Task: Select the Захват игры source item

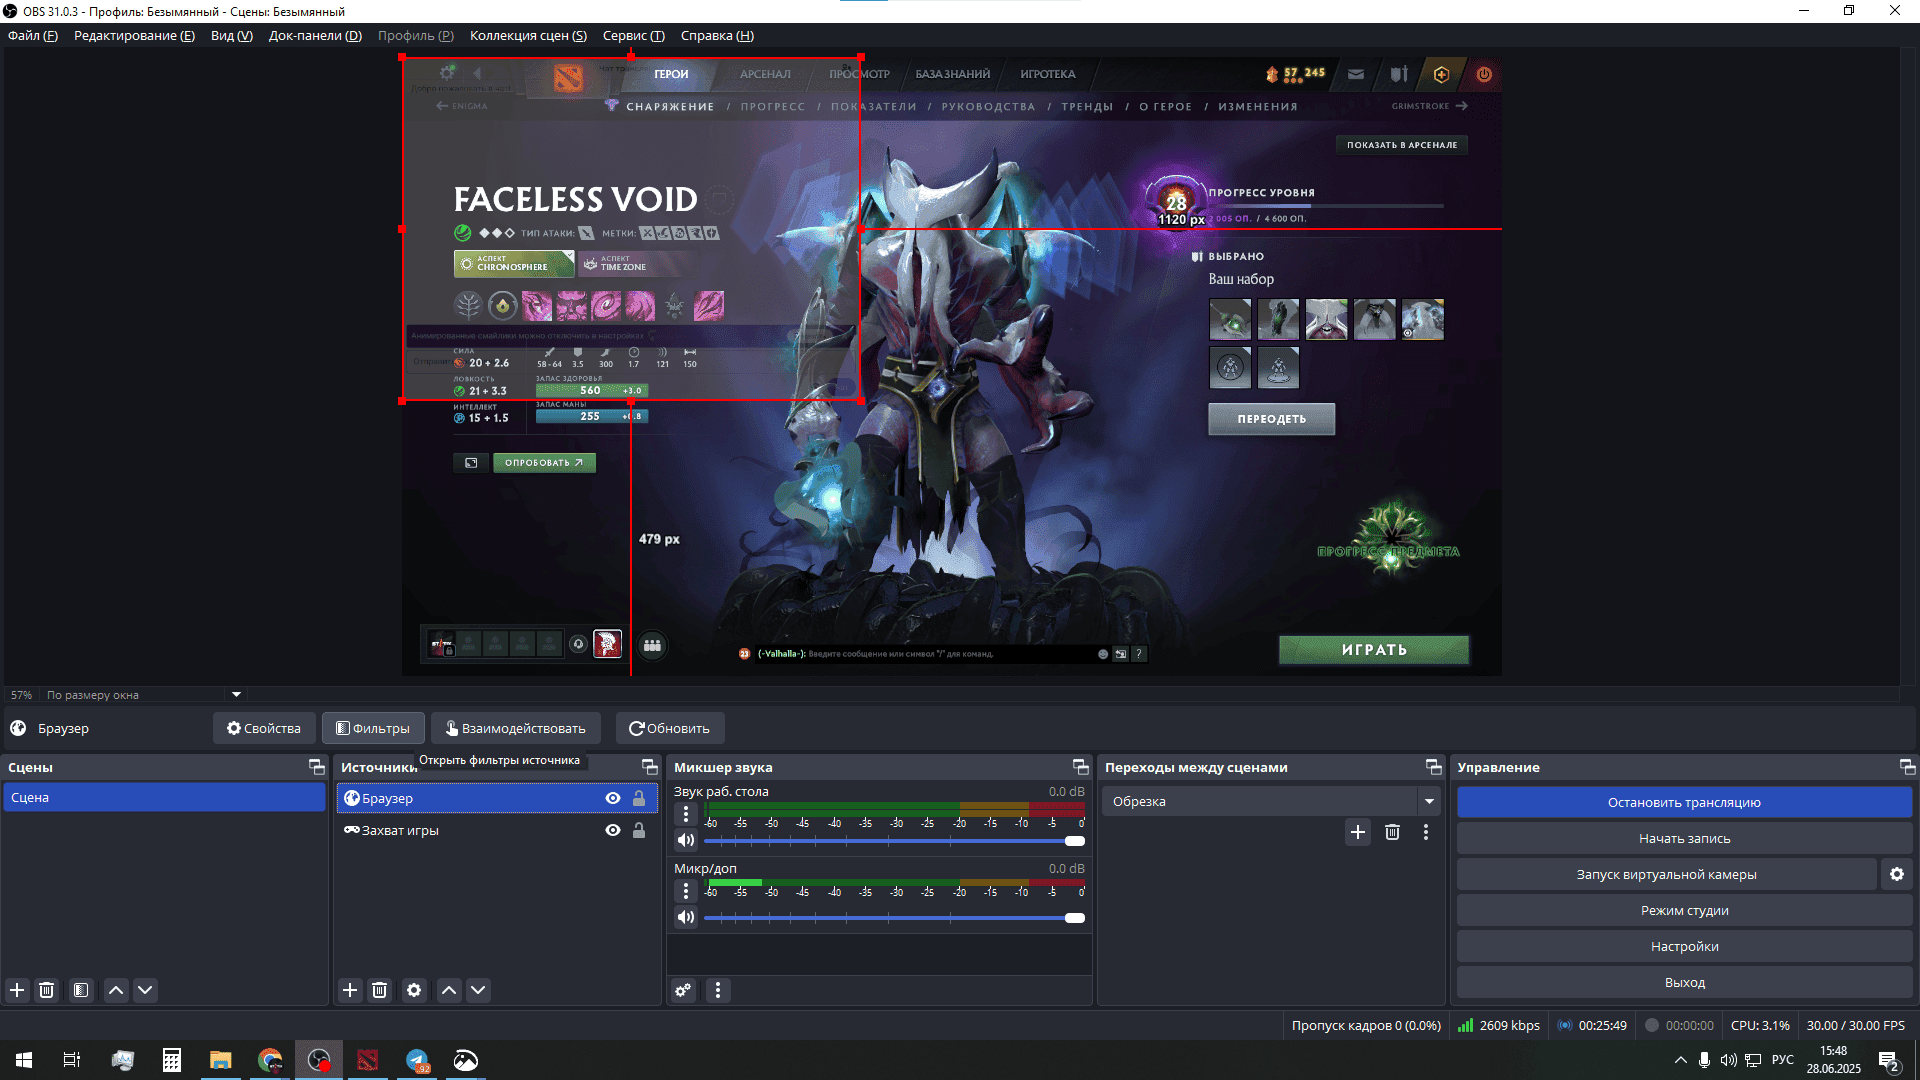Action: pyautogui.click(x=400, y=830)
